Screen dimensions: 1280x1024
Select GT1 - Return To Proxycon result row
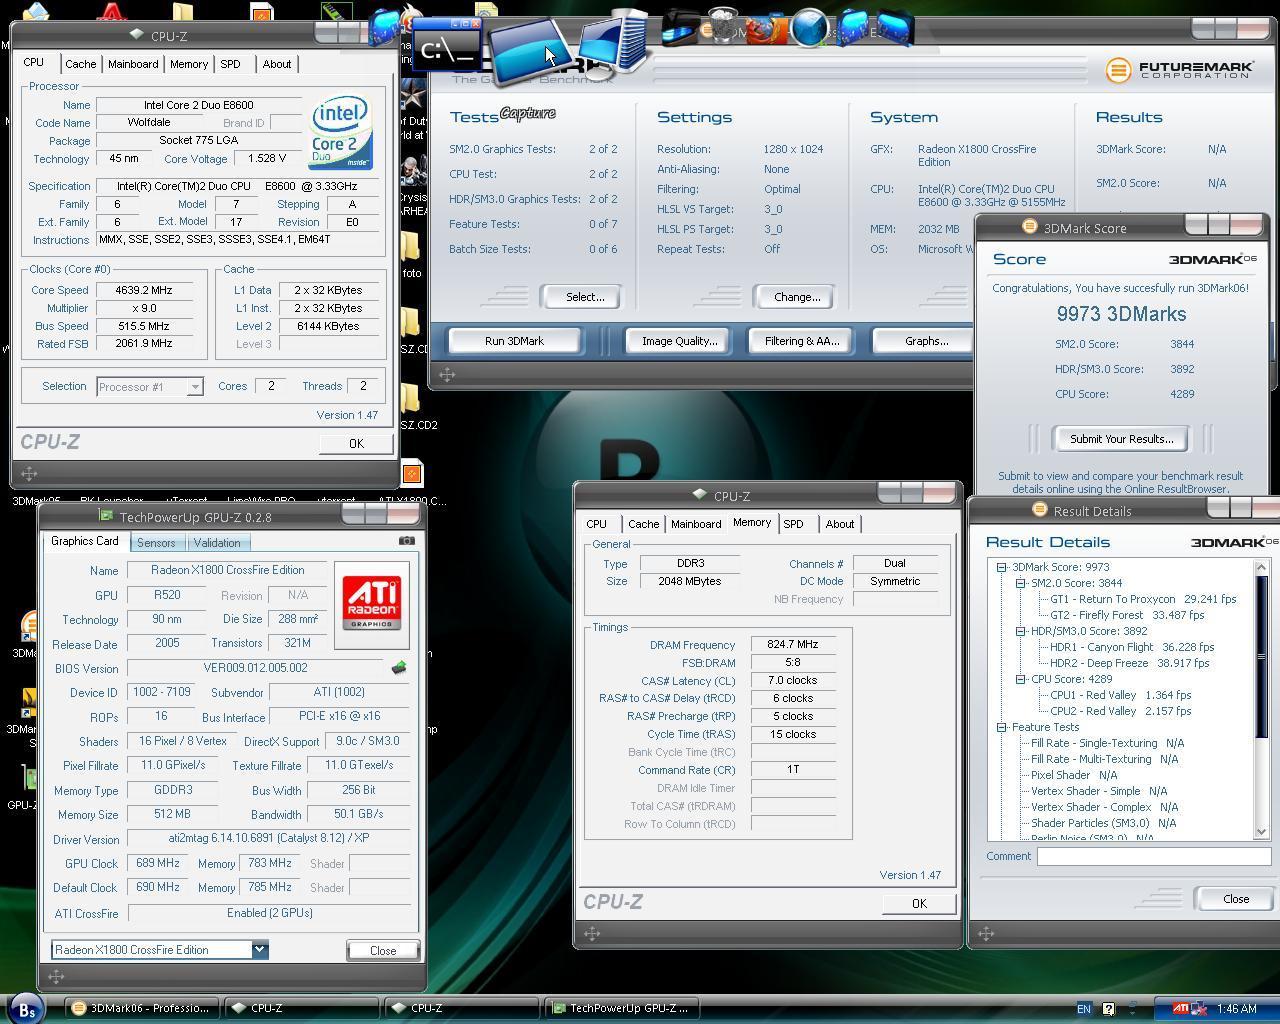point(1143,599)
